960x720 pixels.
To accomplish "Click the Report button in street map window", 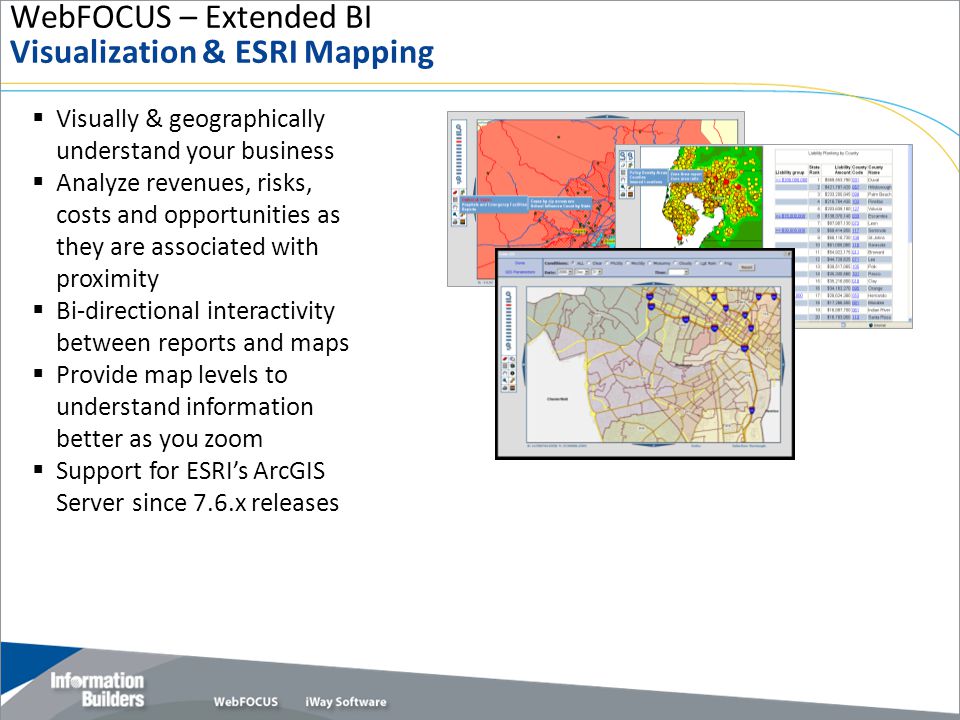I will coord(746,268).
